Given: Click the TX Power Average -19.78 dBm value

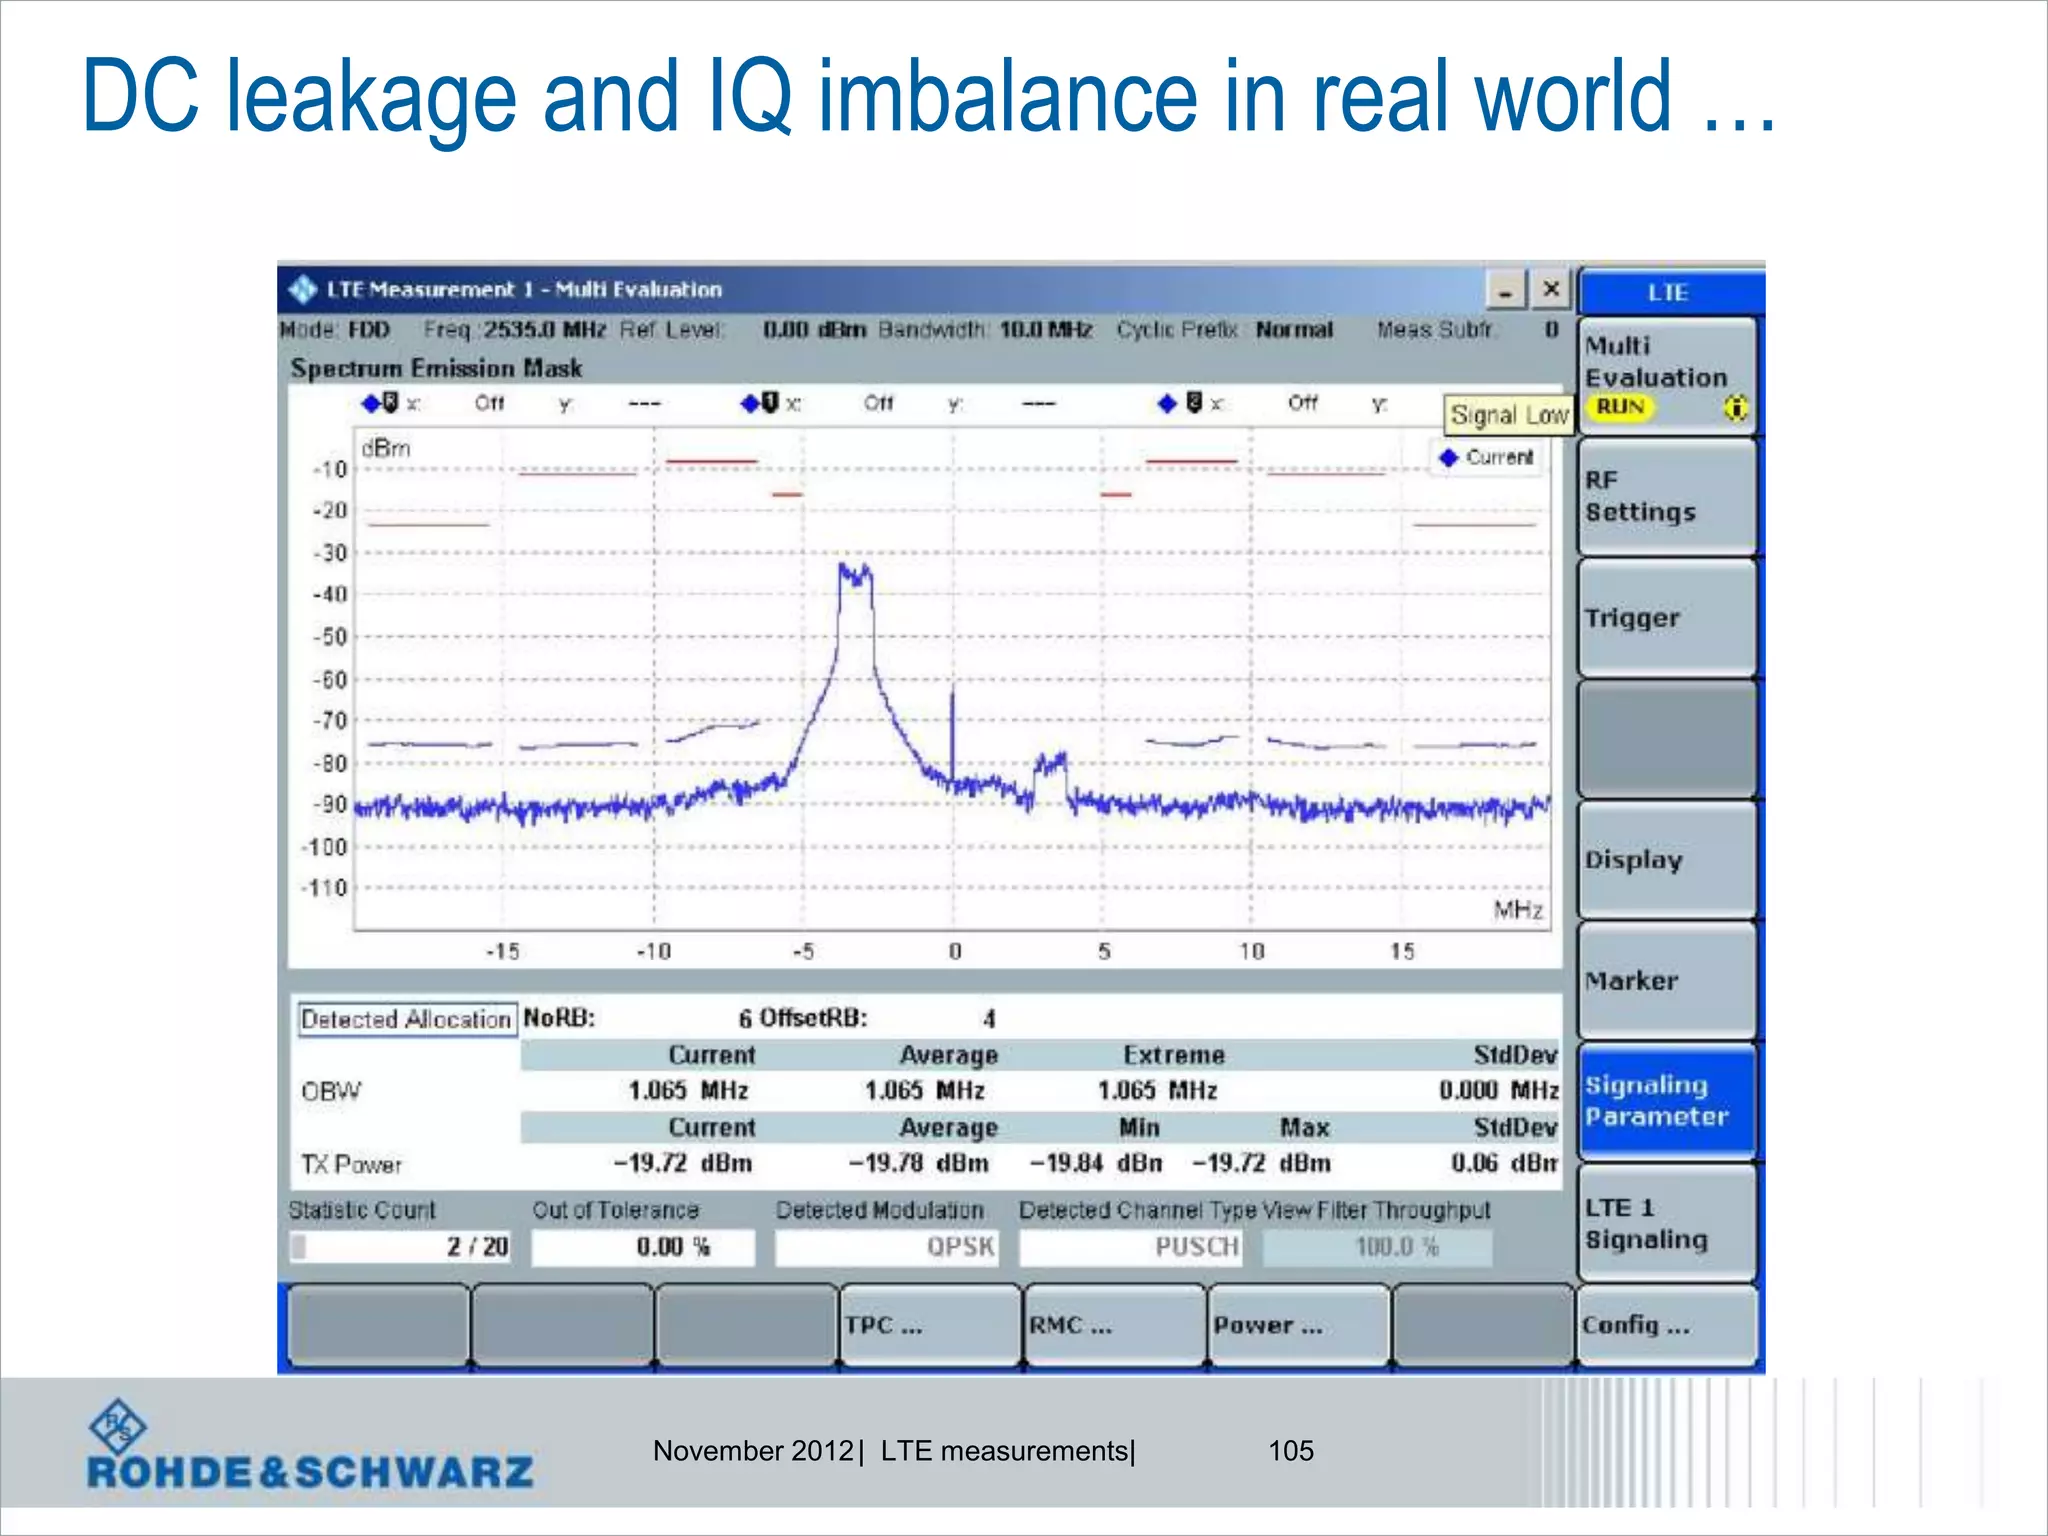Looking at the screenshot, I should click(918, 1163).
